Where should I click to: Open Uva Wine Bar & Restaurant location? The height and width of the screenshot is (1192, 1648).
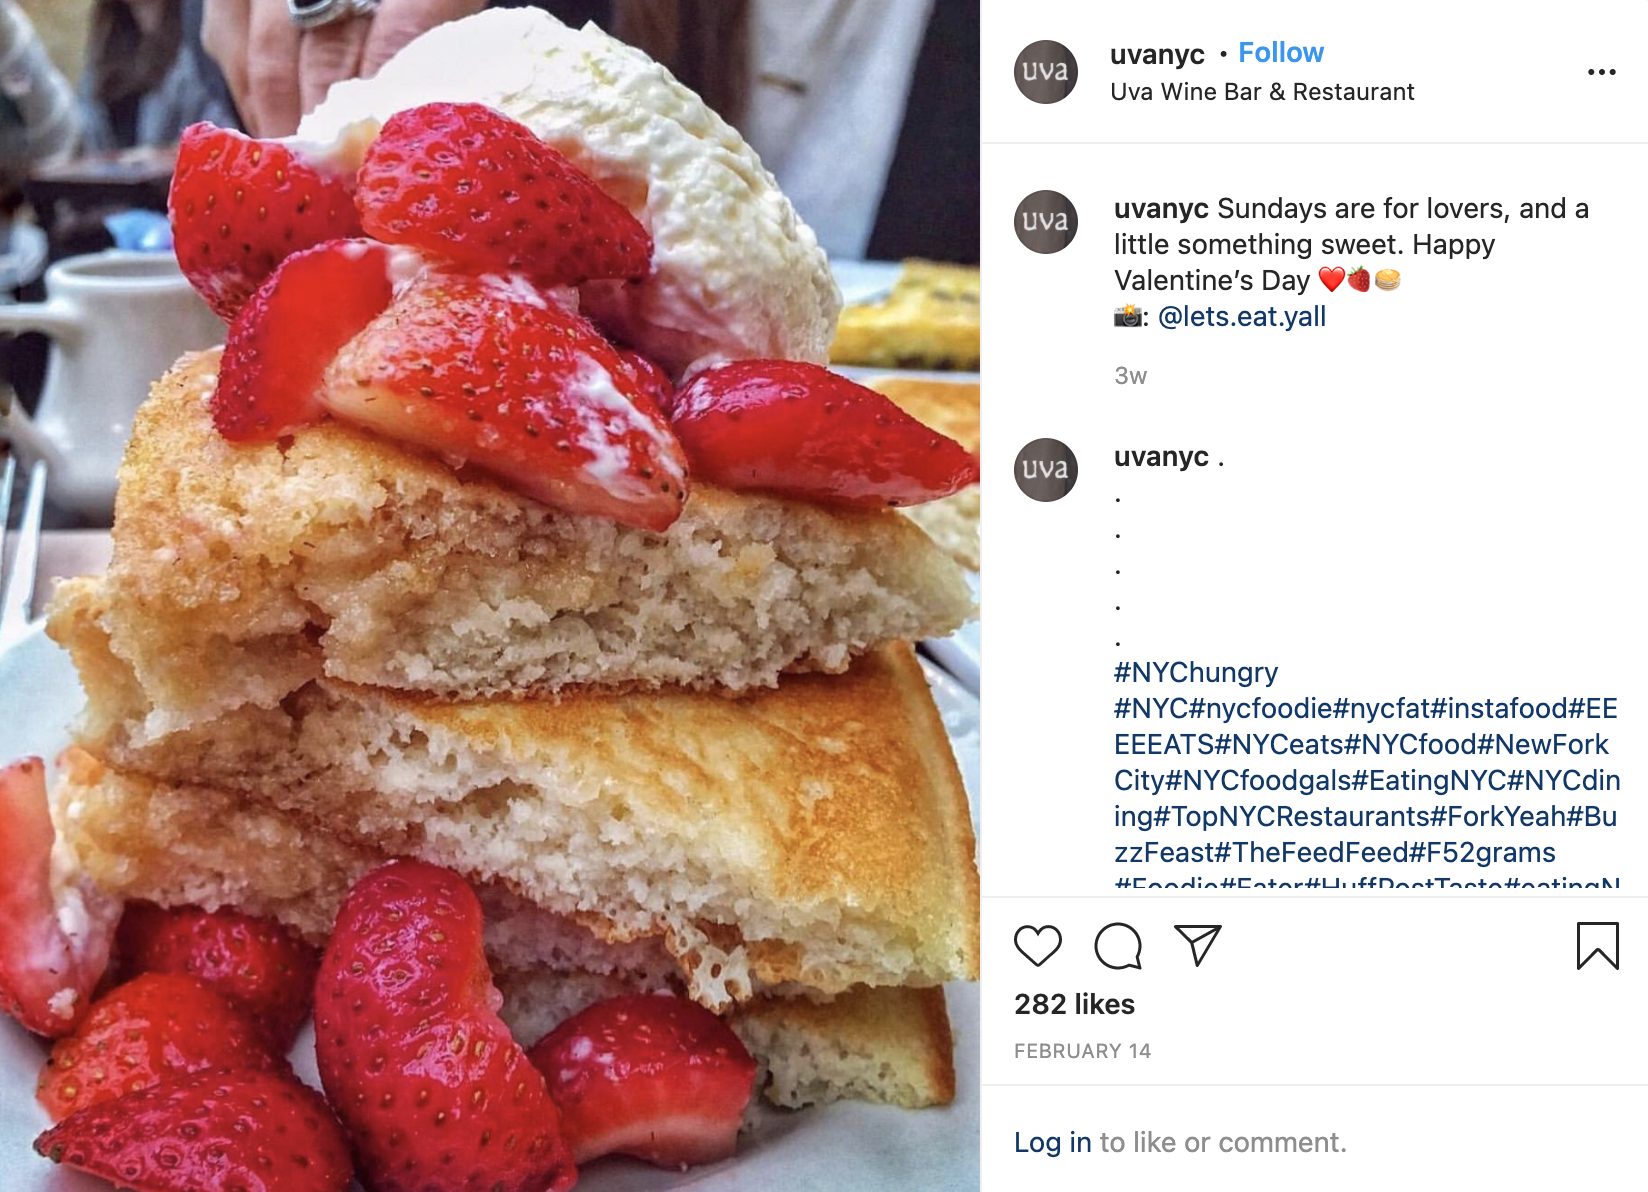coord(1262,92)
